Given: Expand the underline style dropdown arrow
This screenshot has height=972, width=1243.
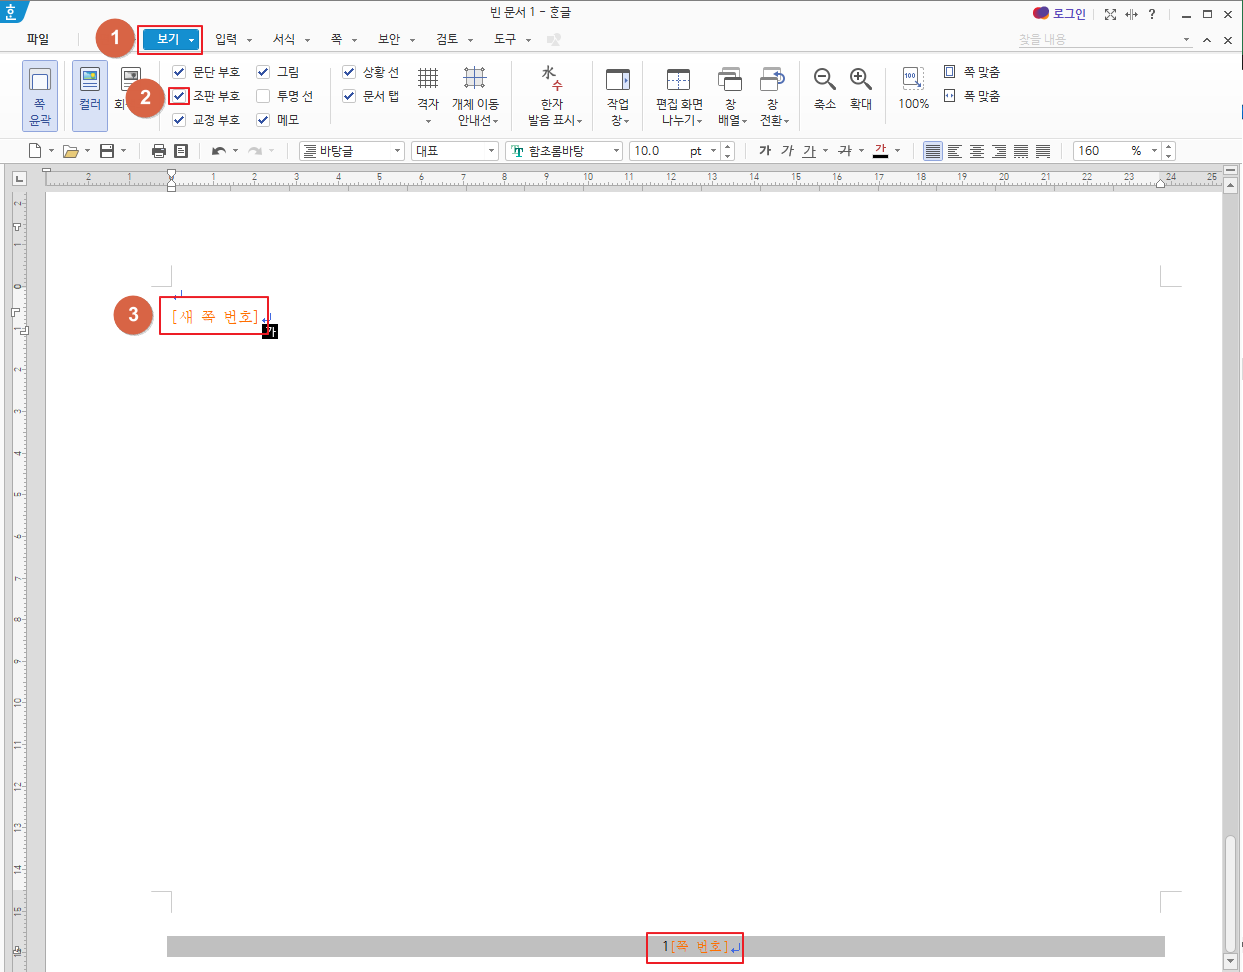Looking at the screenshot, I should 825,151.
